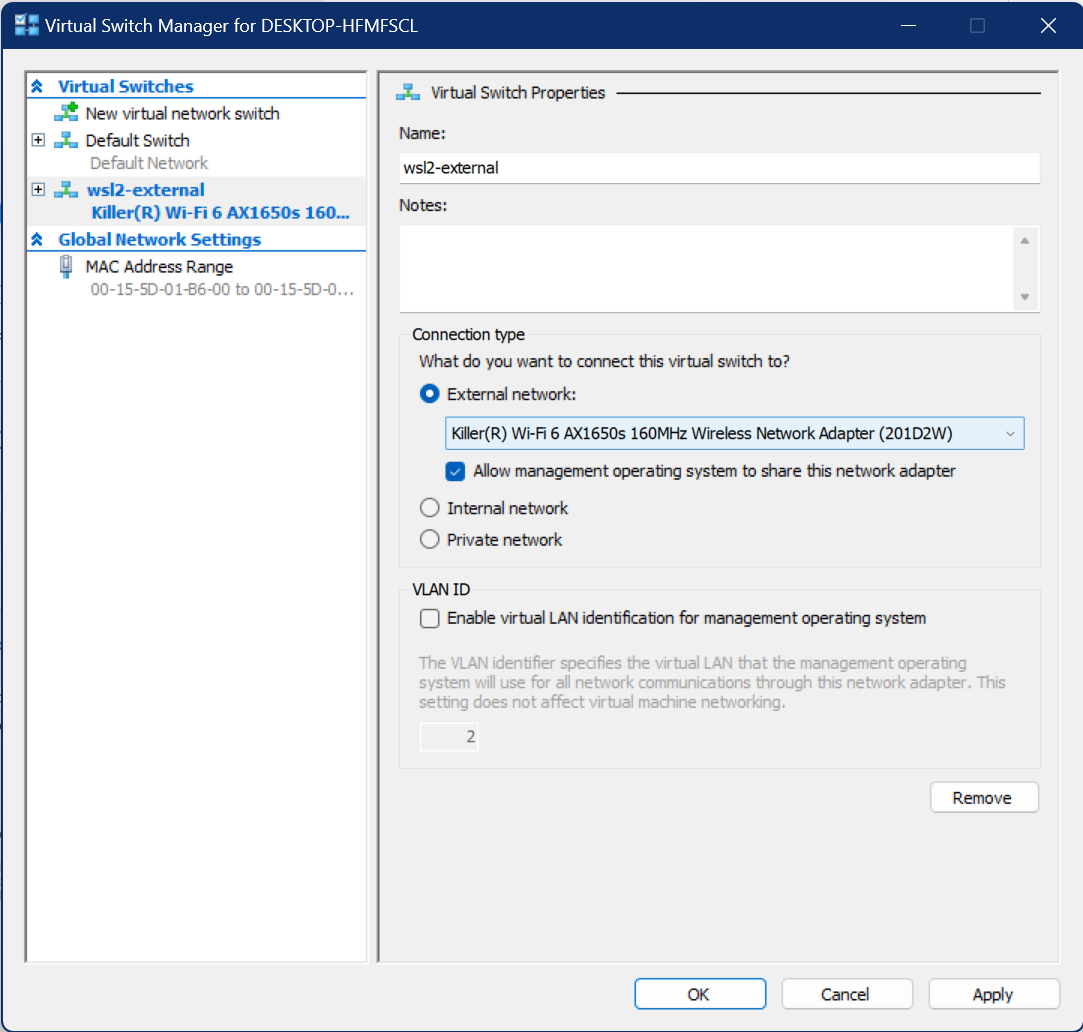Select the wsl2-external switch icon
This screenshot has height=1032, width=1083.
pos(65,189)
